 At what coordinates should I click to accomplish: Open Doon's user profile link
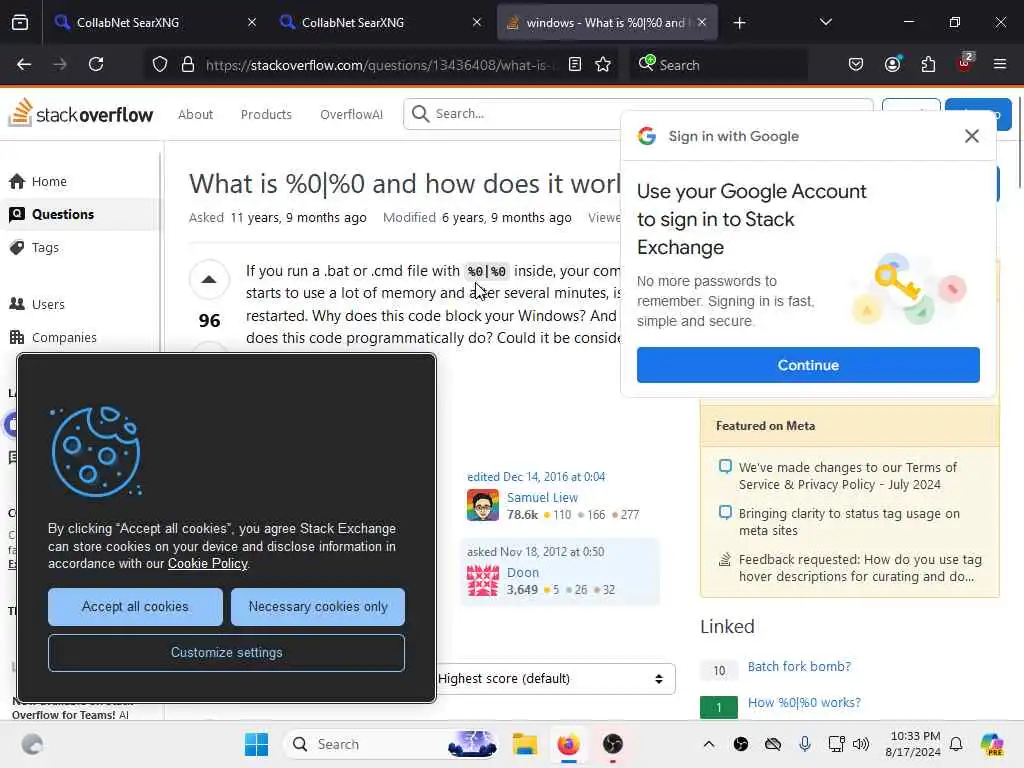click(522, 573)
